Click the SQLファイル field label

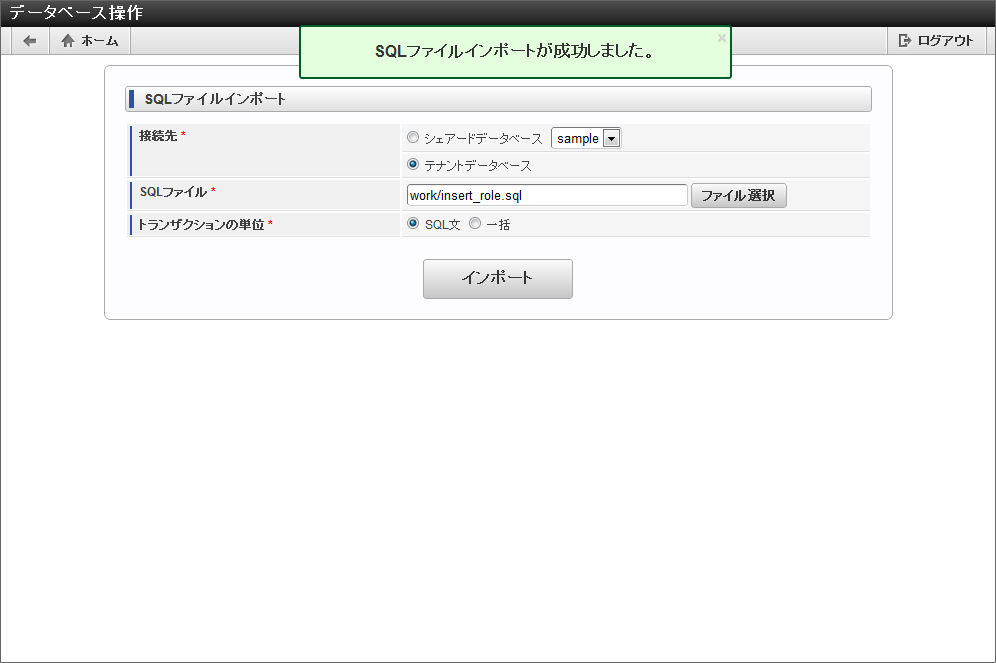(x=173, y=191)
